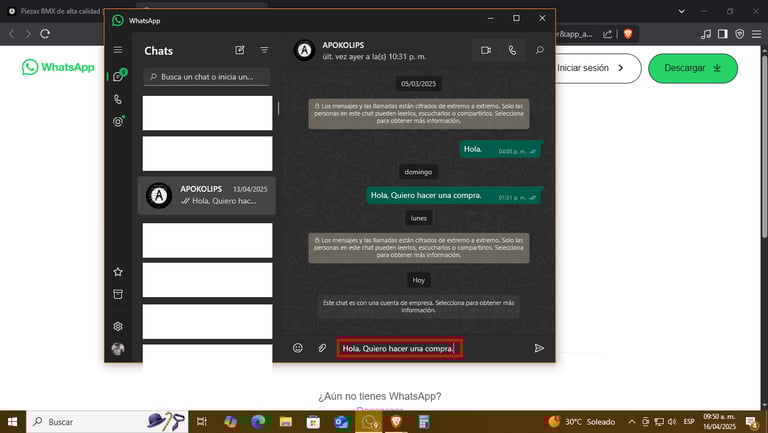Open Brave Shields lion icon in address bar
The height and width of the screenshot is (433, 768).
coord(628,34)
